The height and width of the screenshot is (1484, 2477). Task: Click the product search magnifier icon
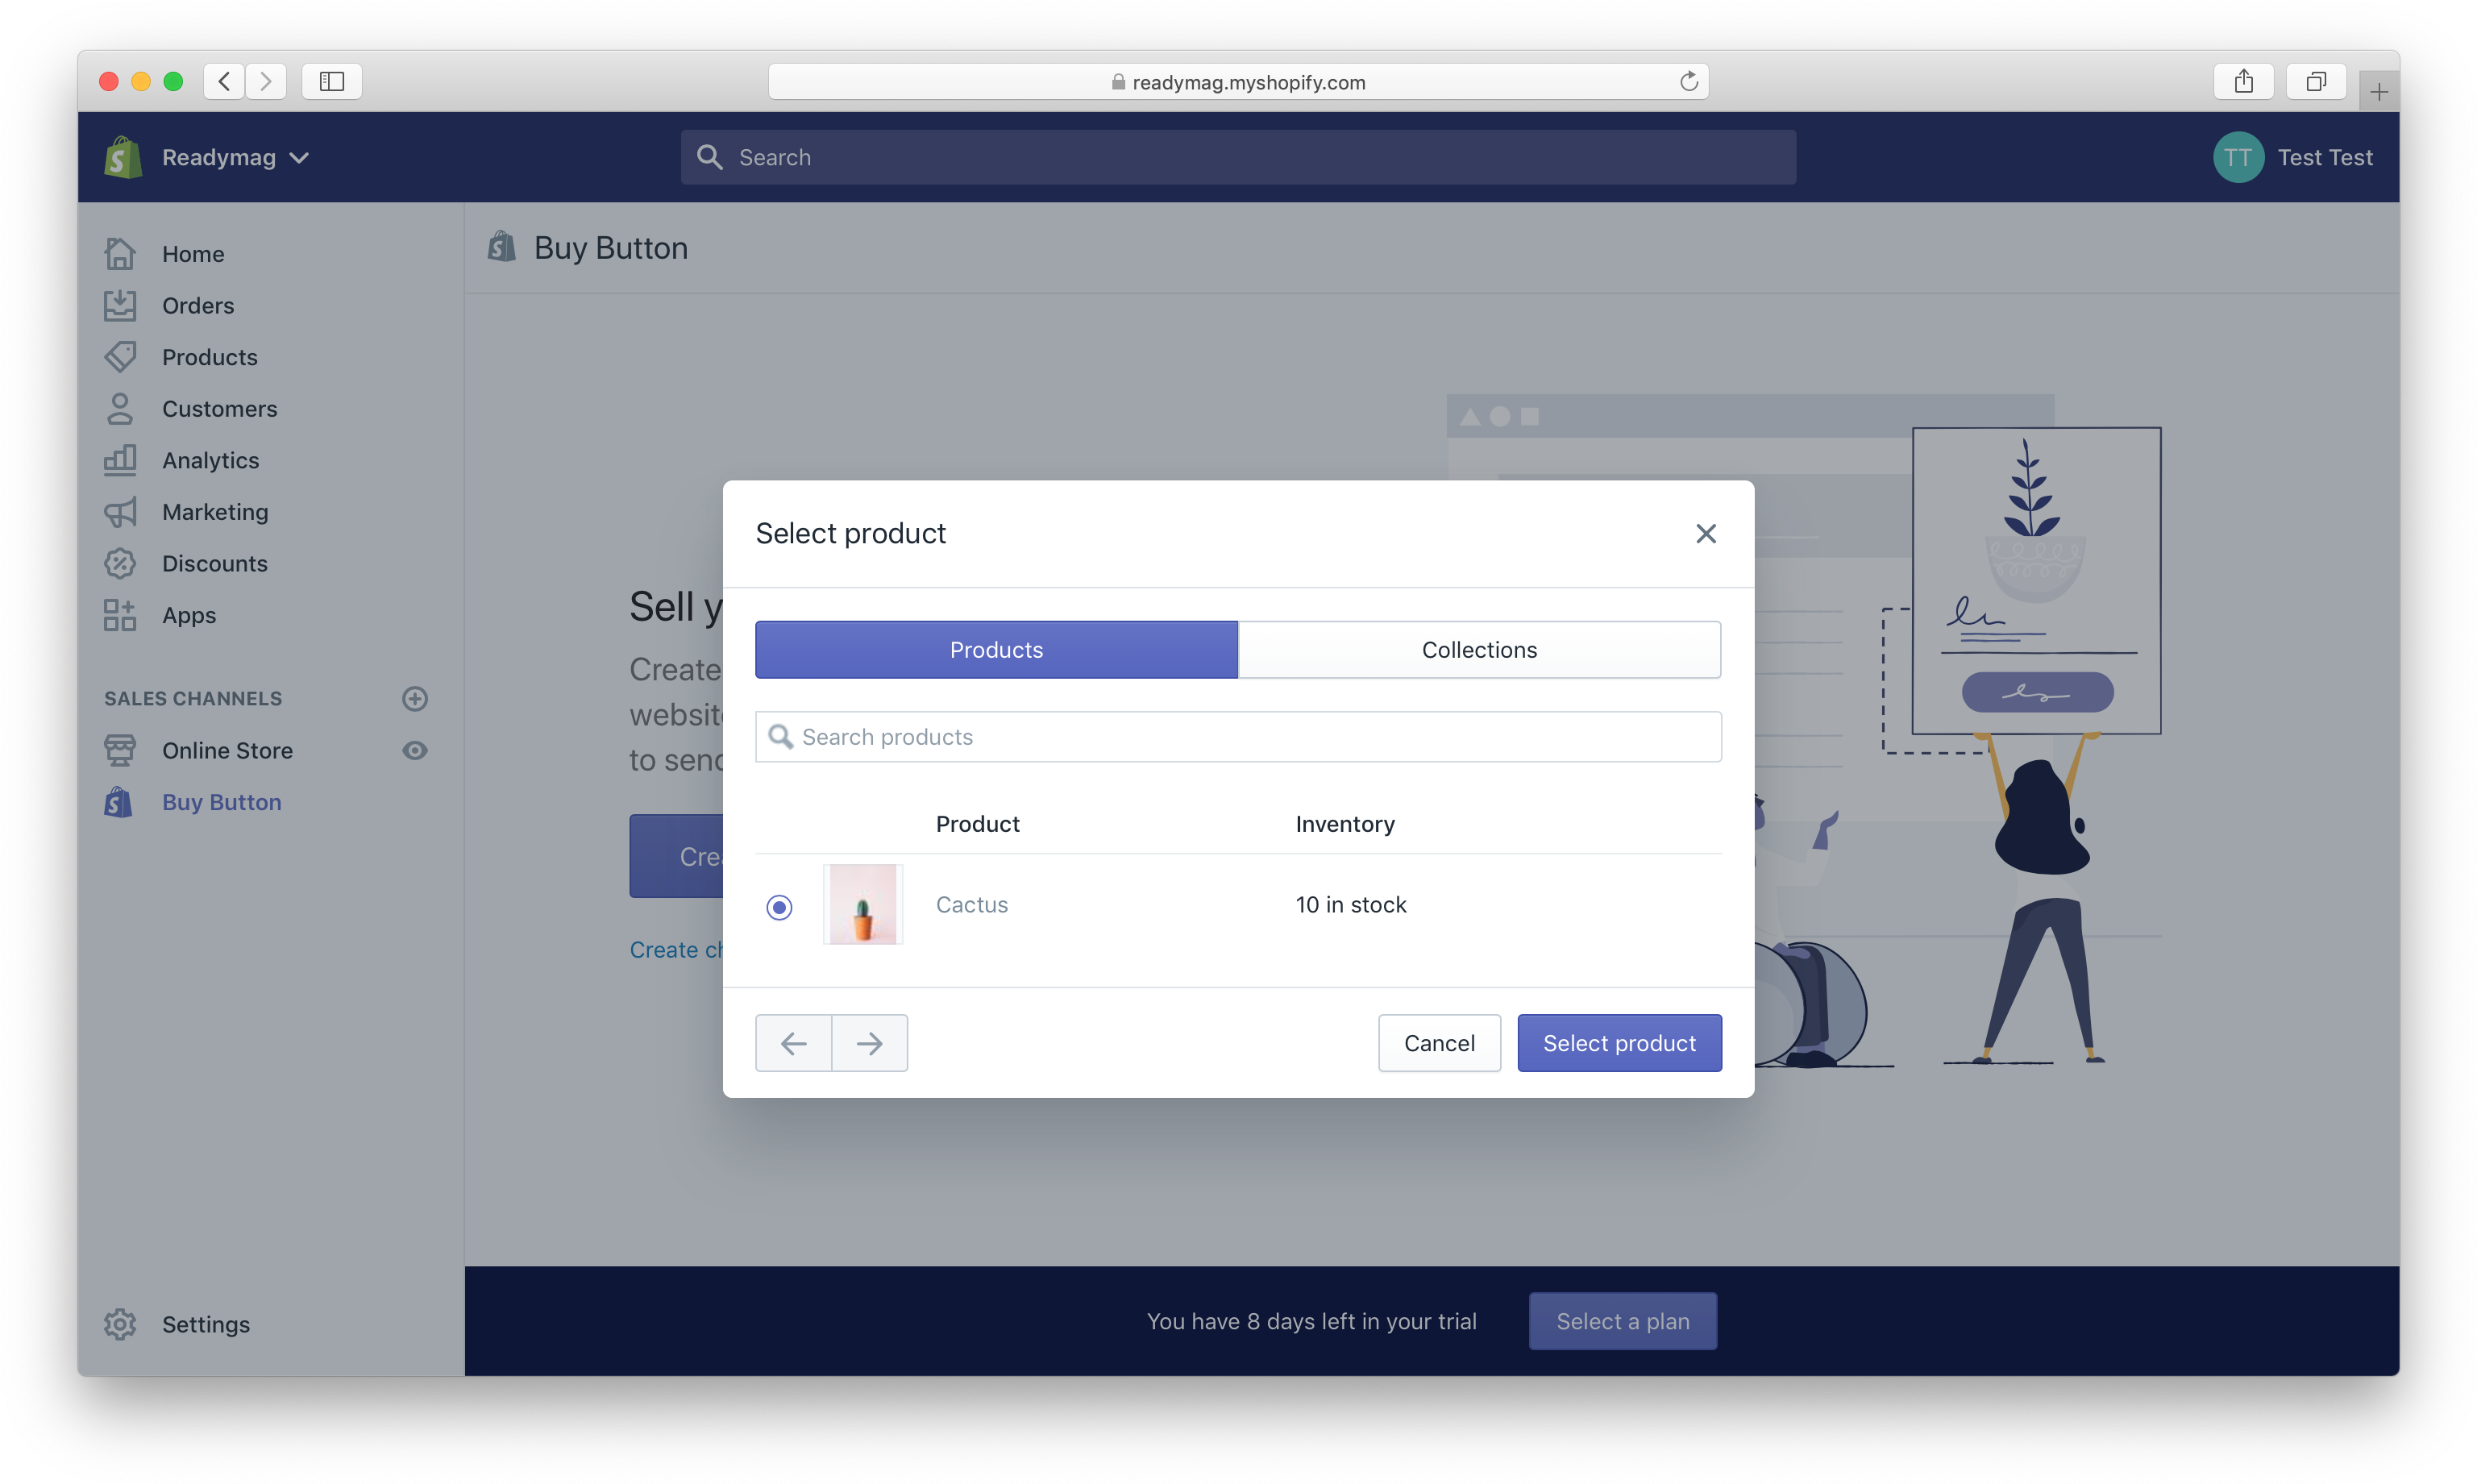(780, 737)
